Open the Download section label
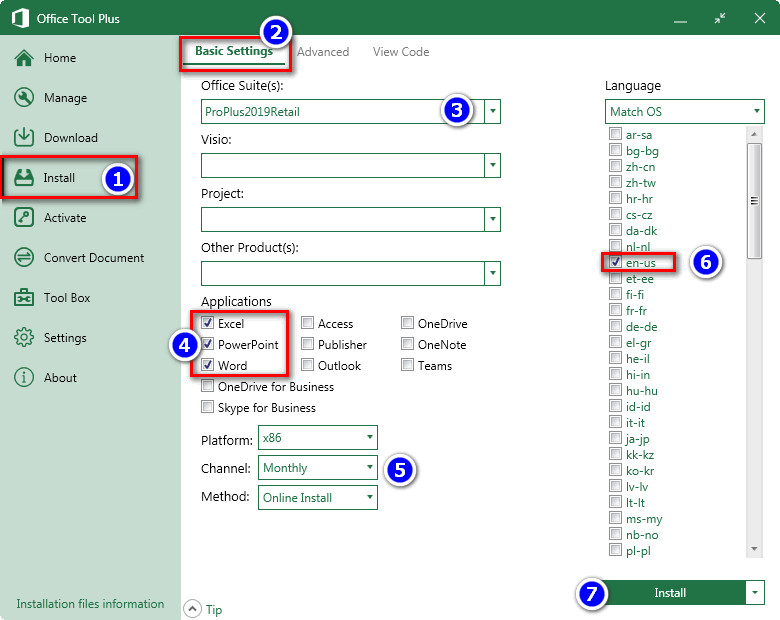 pyautogui.click(x=71, y=137)
